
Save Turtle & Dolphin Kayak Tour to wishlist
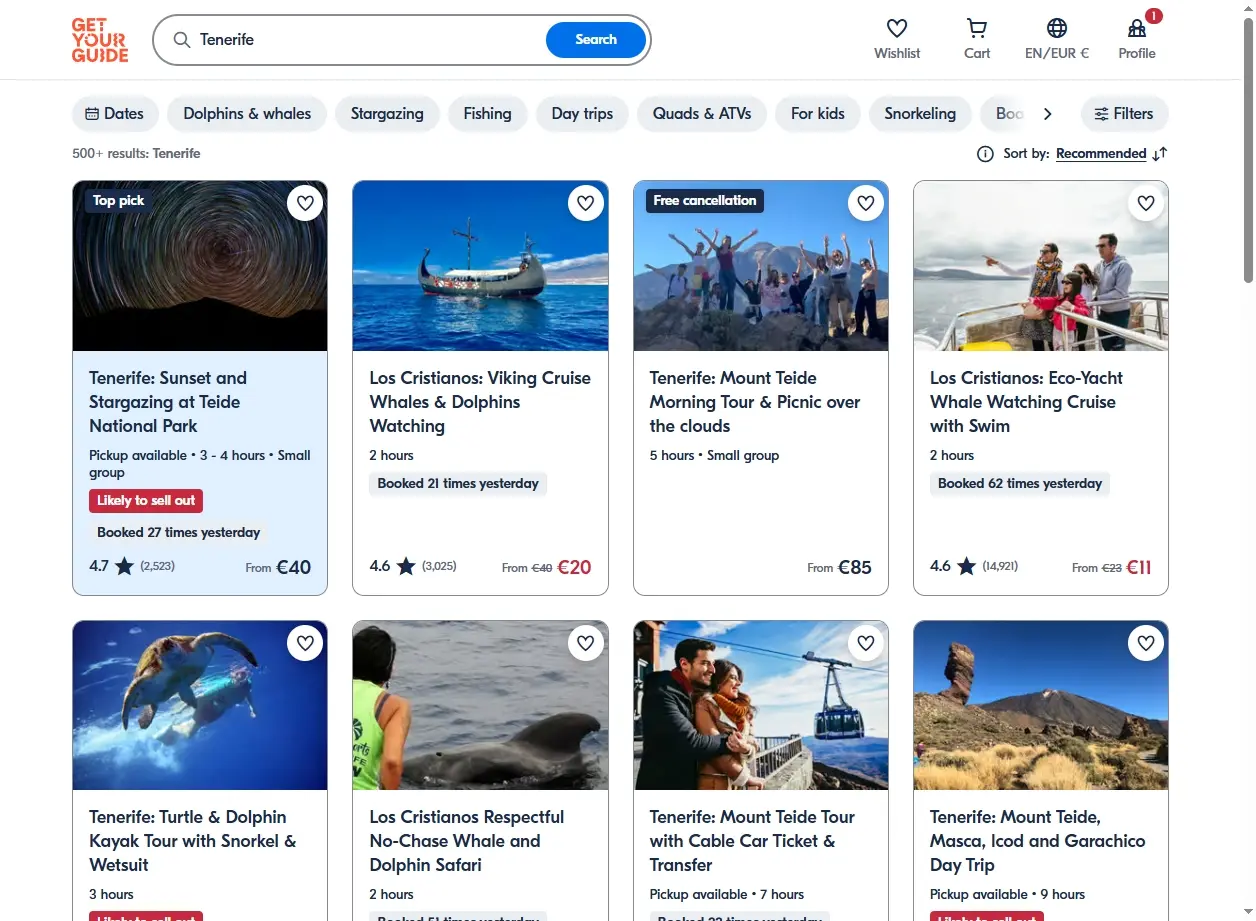click(x=305, y=643)
